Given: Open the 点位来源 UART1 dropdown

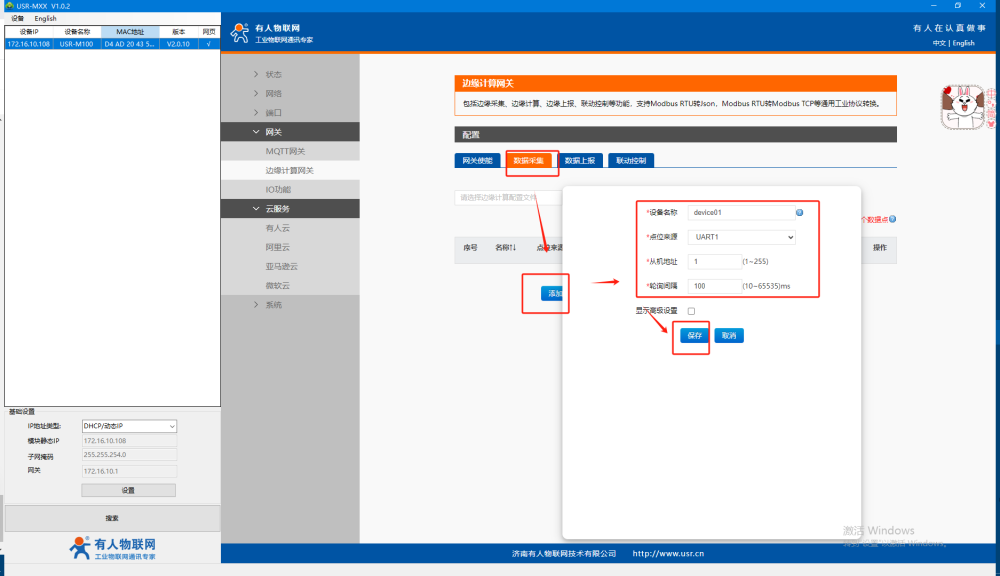Looking at the screenshot, I should click(x=743, y=237).
